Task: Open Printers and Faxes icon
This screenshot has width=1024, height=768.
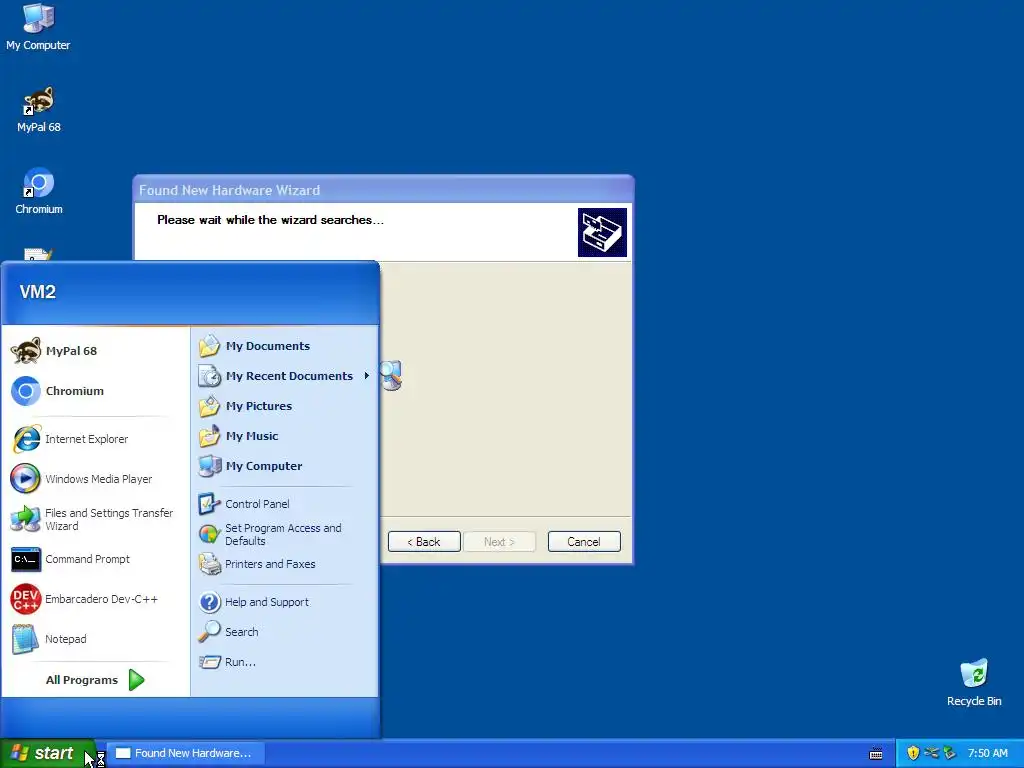Action: (x=210, y=564)
